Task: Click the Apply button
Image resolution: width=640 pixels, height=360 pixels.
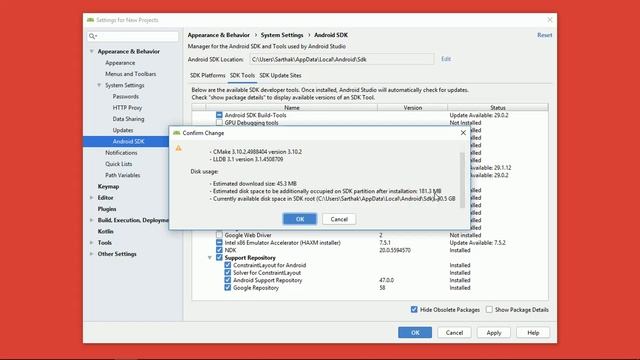Action: [x=493, y=333]
